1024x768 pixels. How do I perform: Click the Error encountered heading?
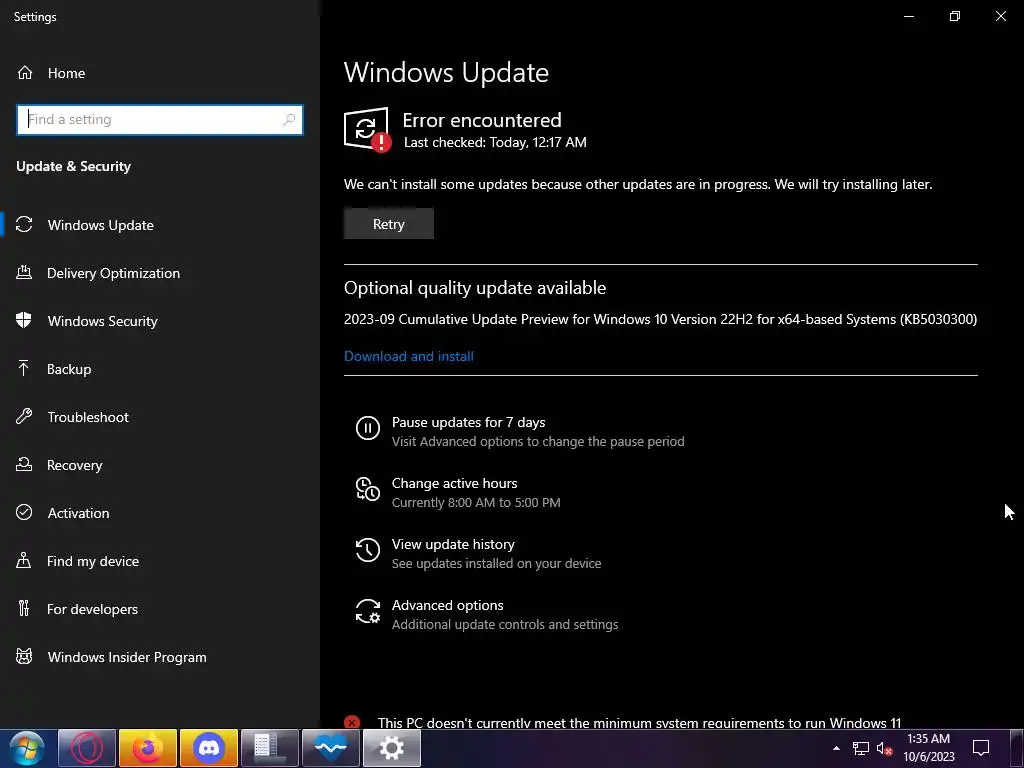(482, 120)
